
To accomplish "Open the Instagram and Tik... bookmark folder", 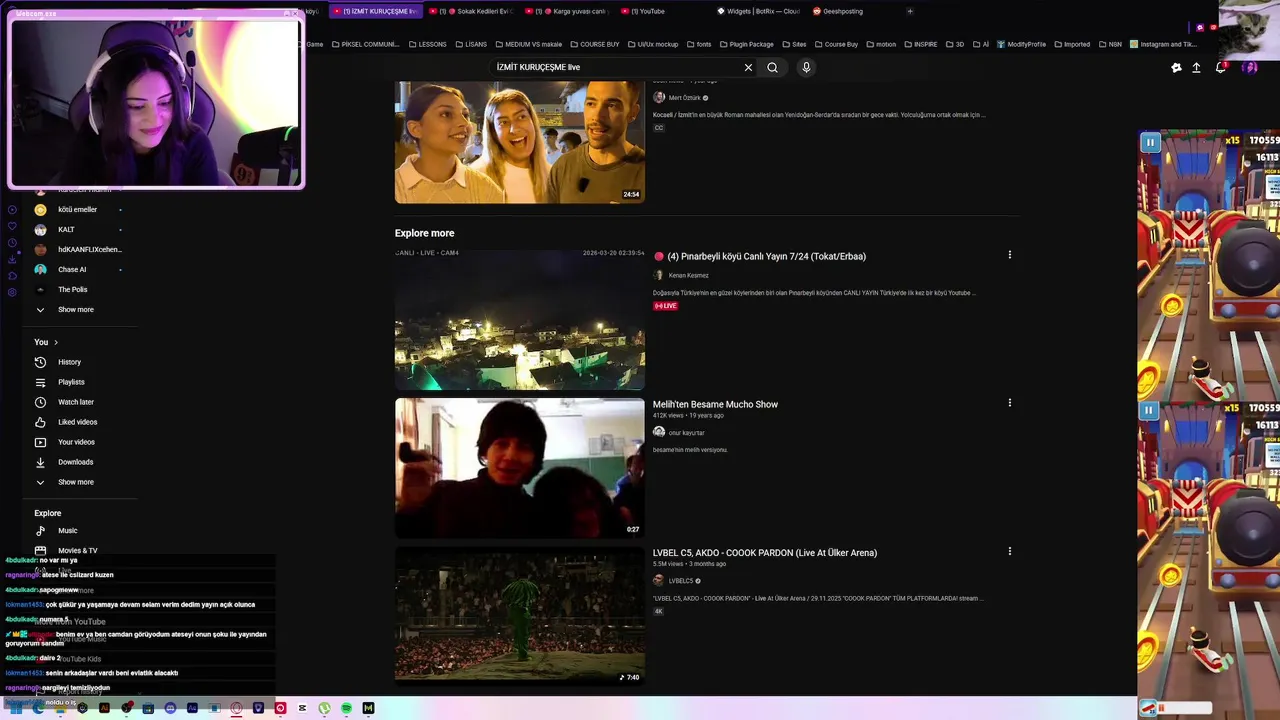I will 1163,44.
